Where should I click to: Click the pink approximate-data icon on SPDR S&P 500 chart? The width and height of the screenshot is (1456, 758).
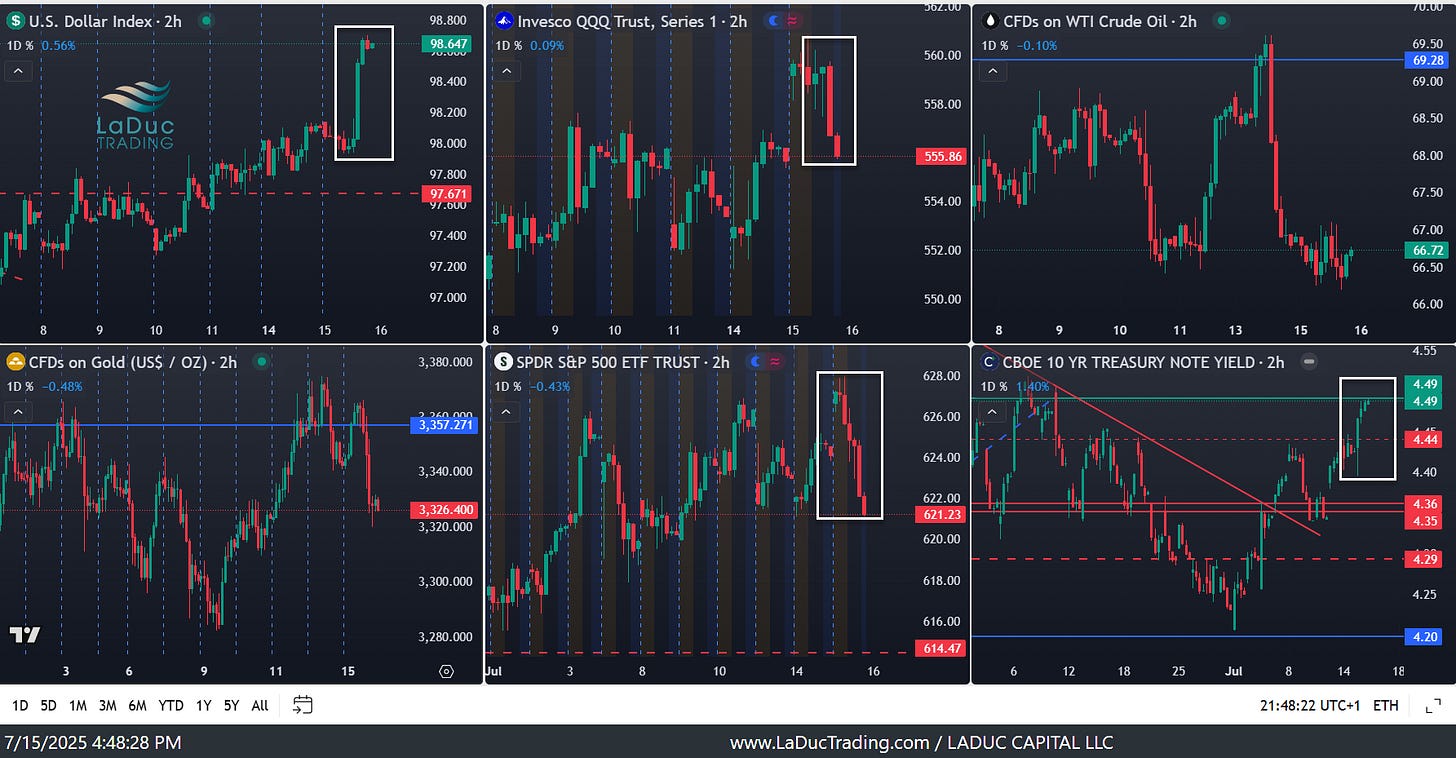pos(775,361)
